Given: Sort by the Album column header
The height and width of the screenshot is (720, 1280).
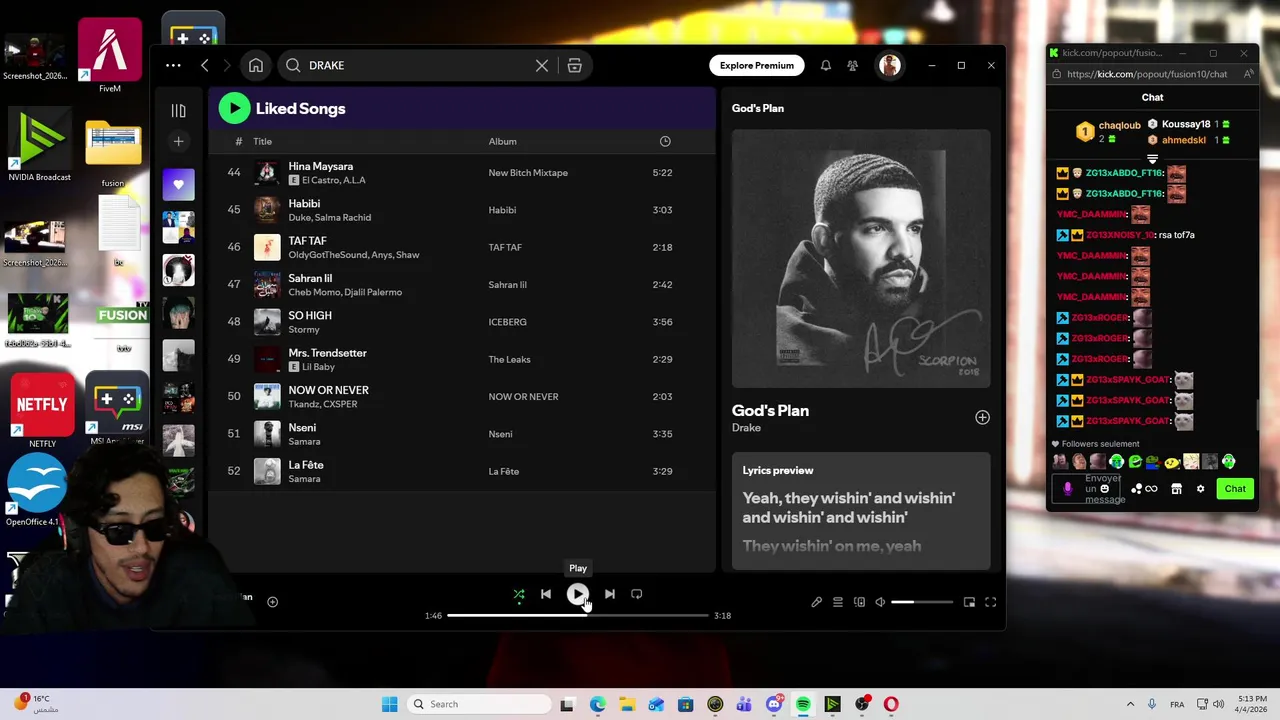Looking at the screenshot, I should pyautogui.click(x=502, y=141).
